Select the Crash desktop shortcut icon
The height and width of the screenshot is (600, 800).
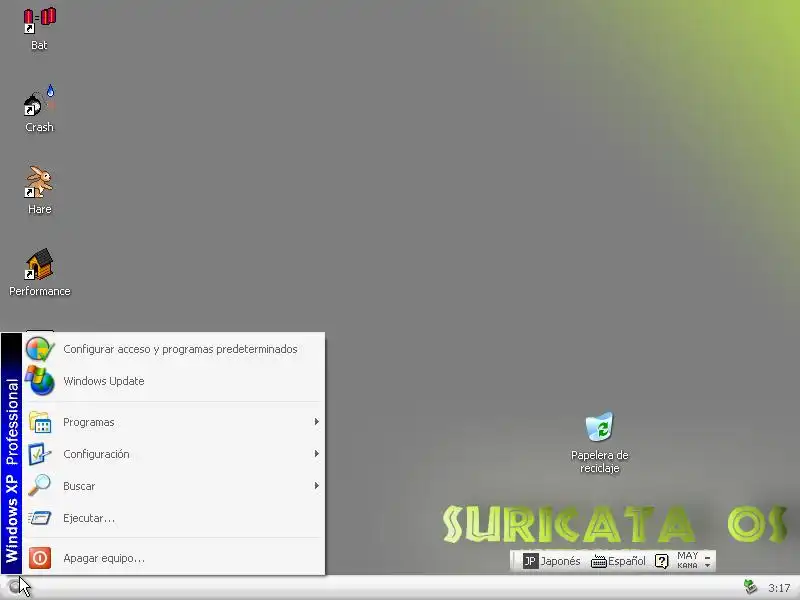point(39,101)
